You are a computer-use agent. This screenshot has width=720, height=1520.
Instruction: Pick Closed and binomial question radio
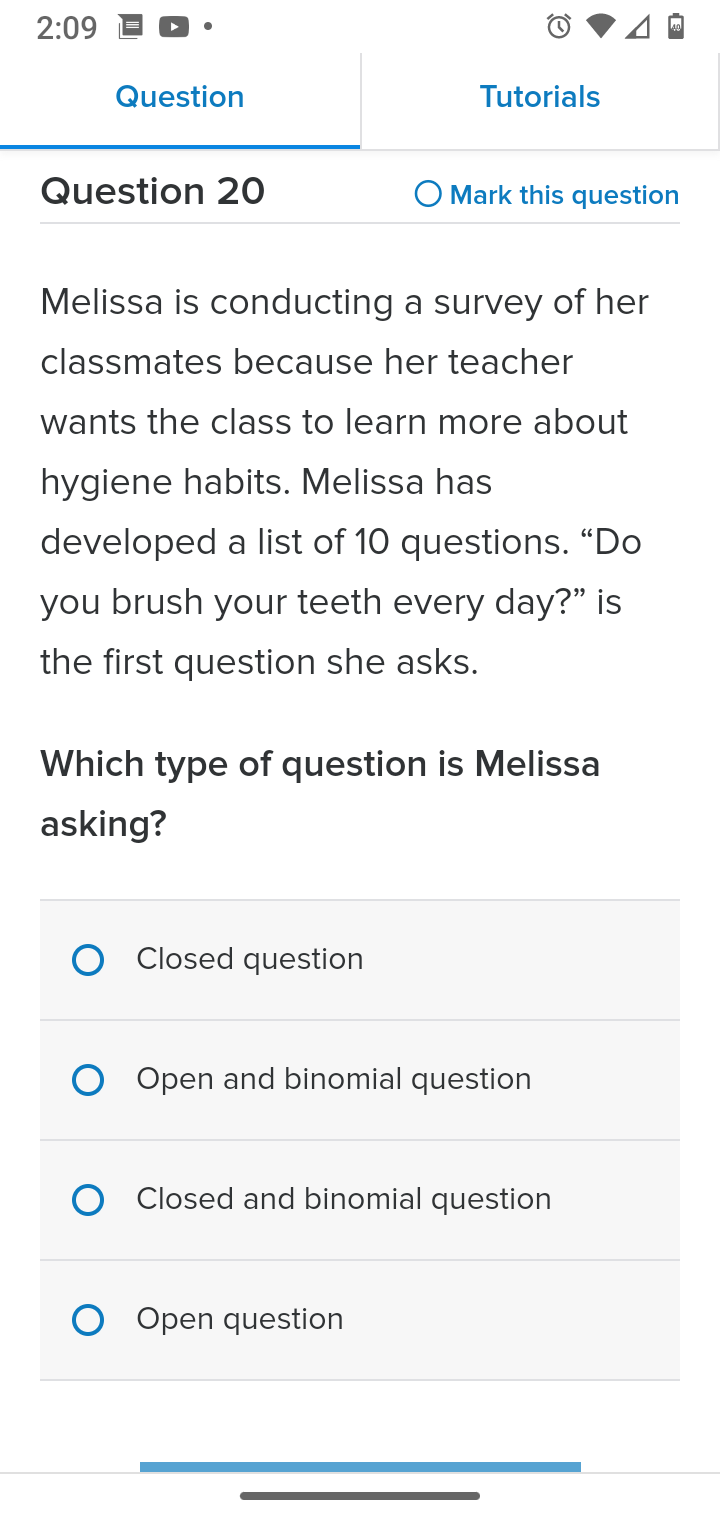click(88, 1200)
